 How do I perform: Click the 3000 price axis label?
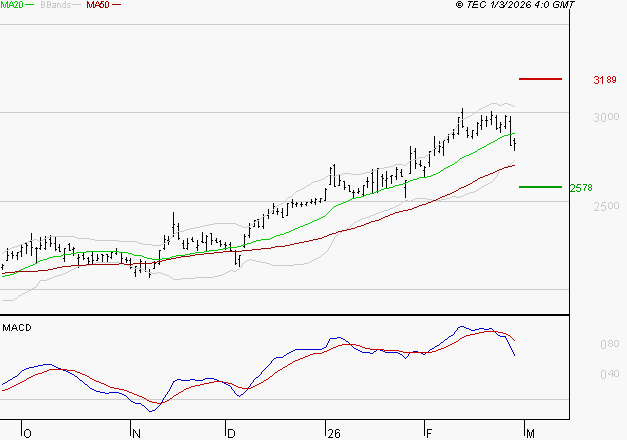pos(606,117)
